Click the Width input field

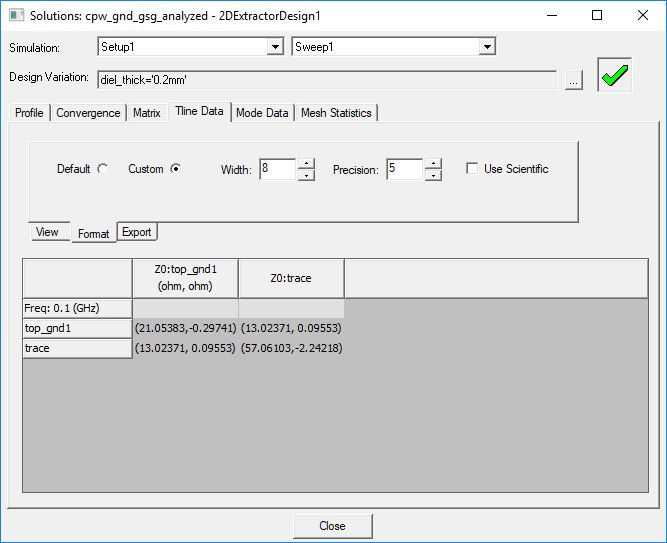tap(277, 169)
